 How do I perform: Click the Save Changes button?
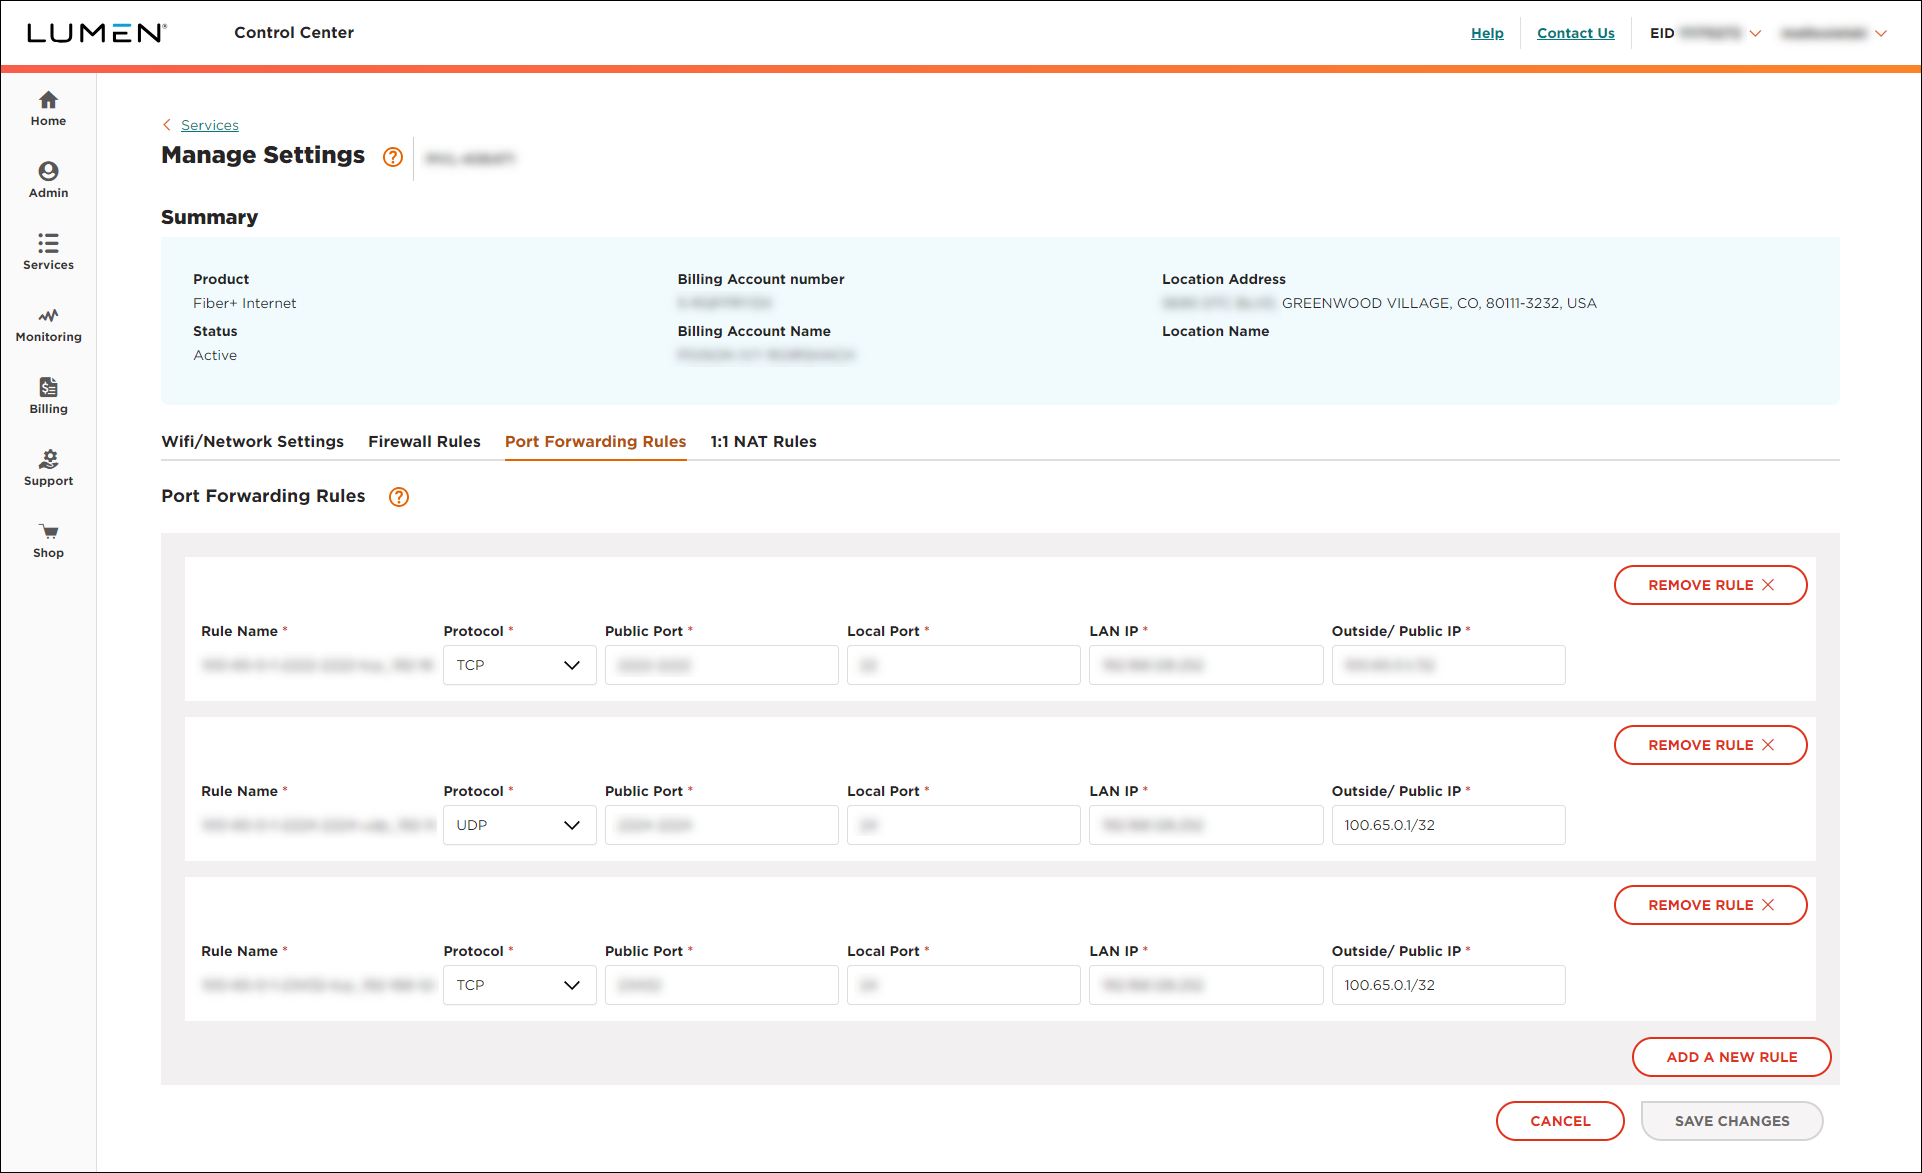[1733, 1119]
